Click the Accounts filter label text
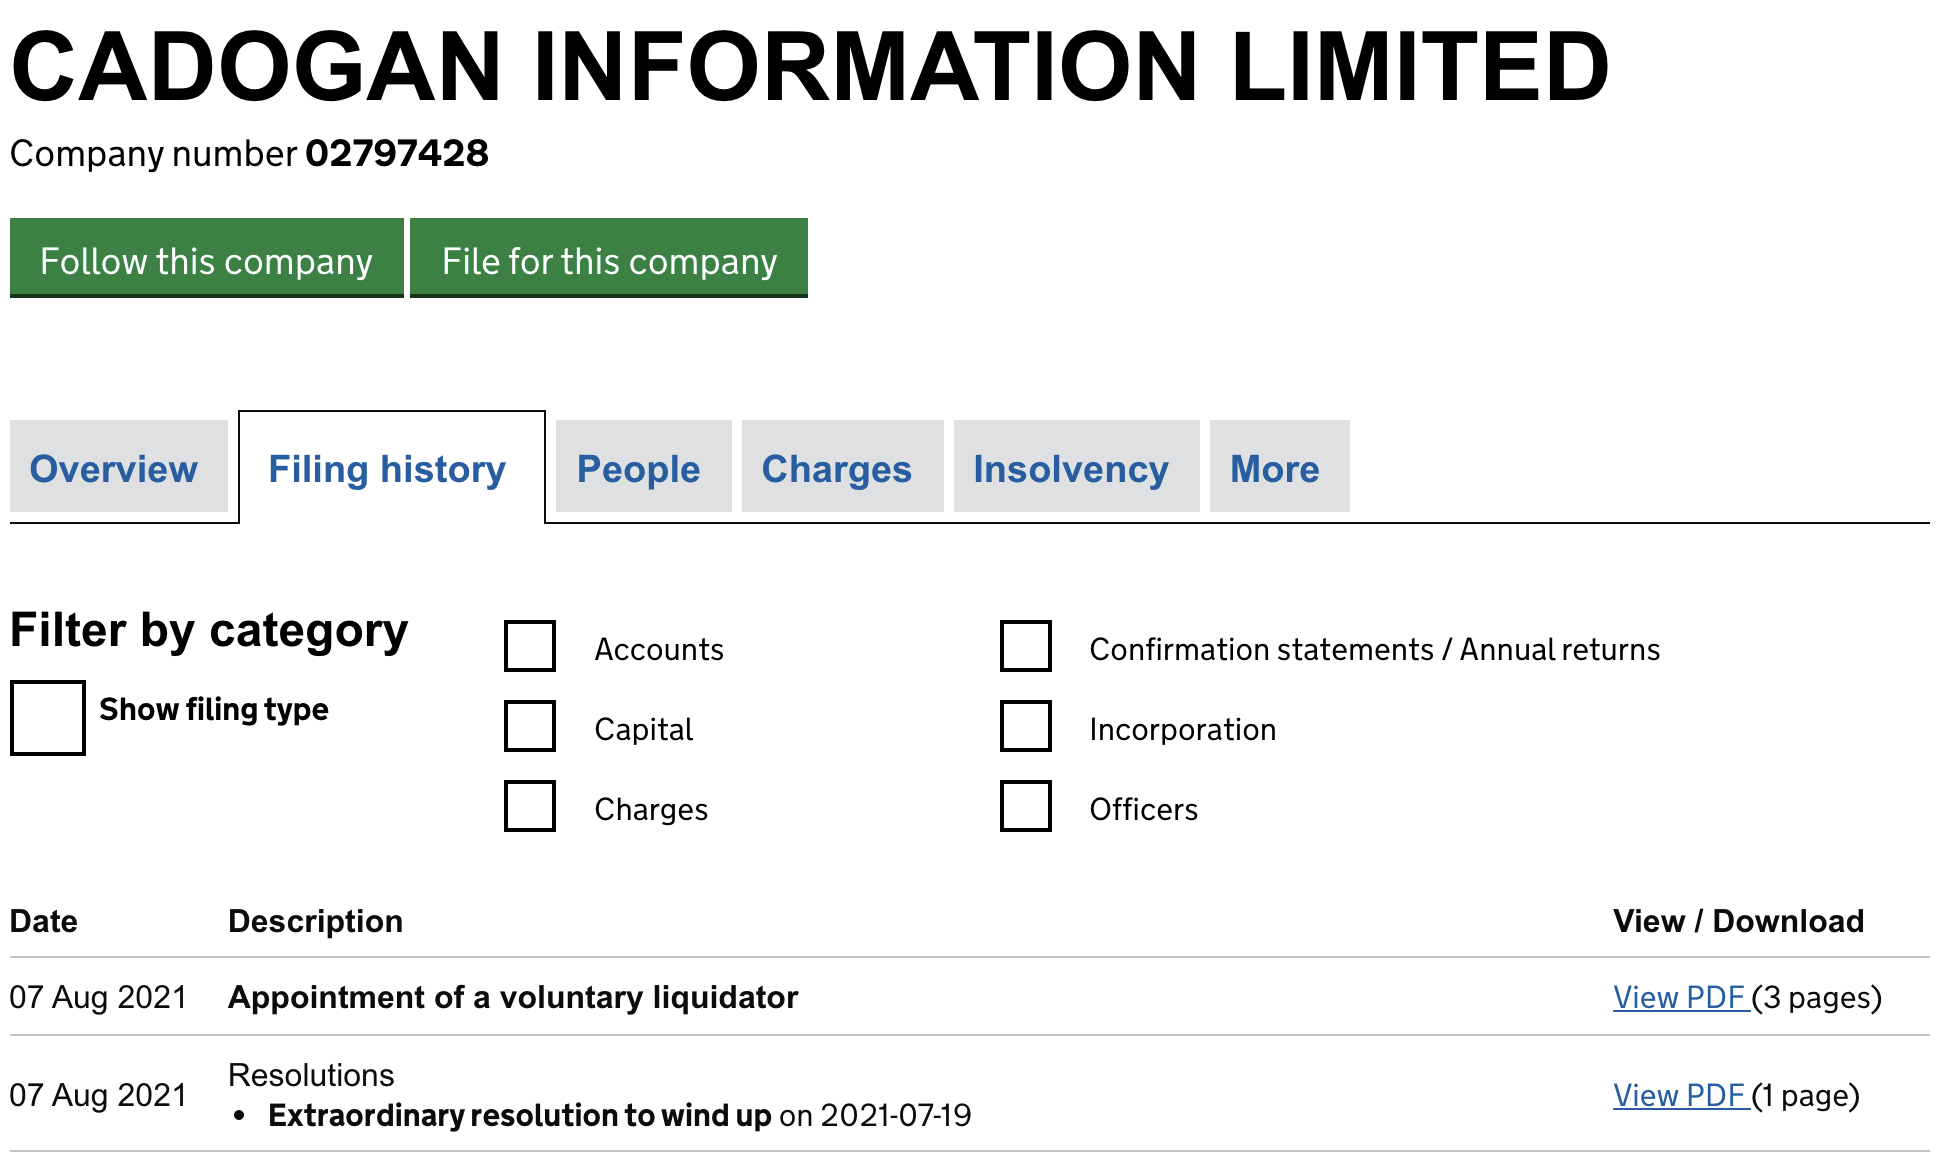This screenshot has height=1158, width=1950. [x=659, y=649]
